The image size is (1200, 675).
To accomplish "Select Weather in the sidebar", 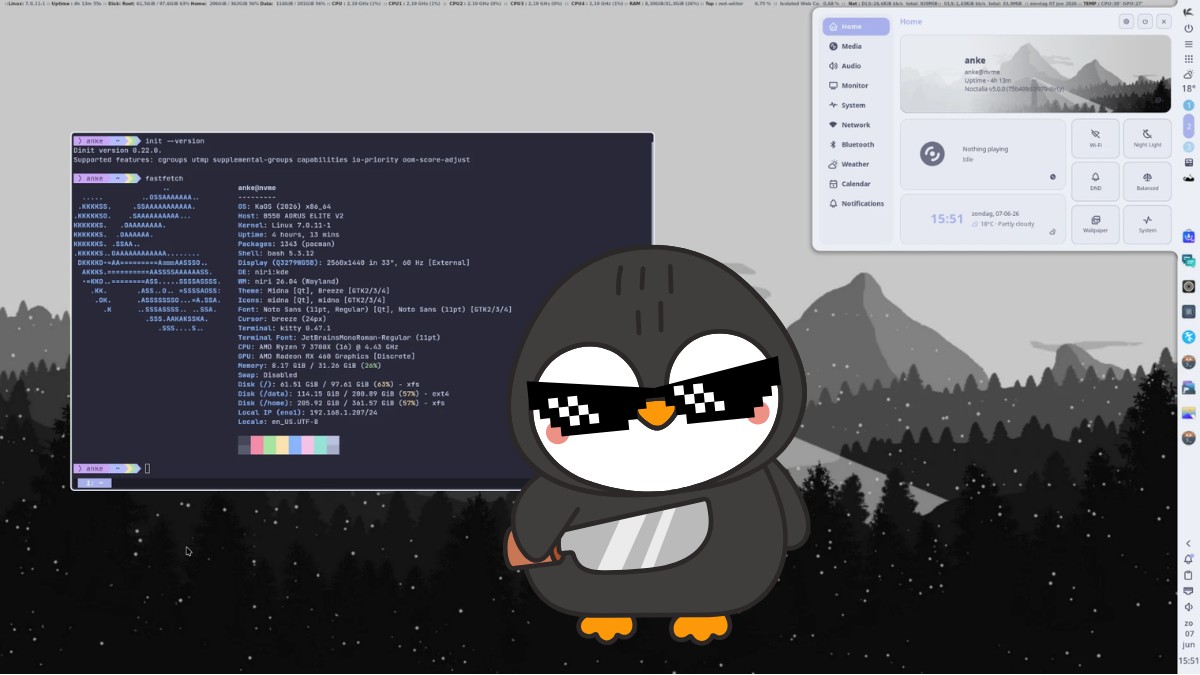I will click(x=856, y=164).
